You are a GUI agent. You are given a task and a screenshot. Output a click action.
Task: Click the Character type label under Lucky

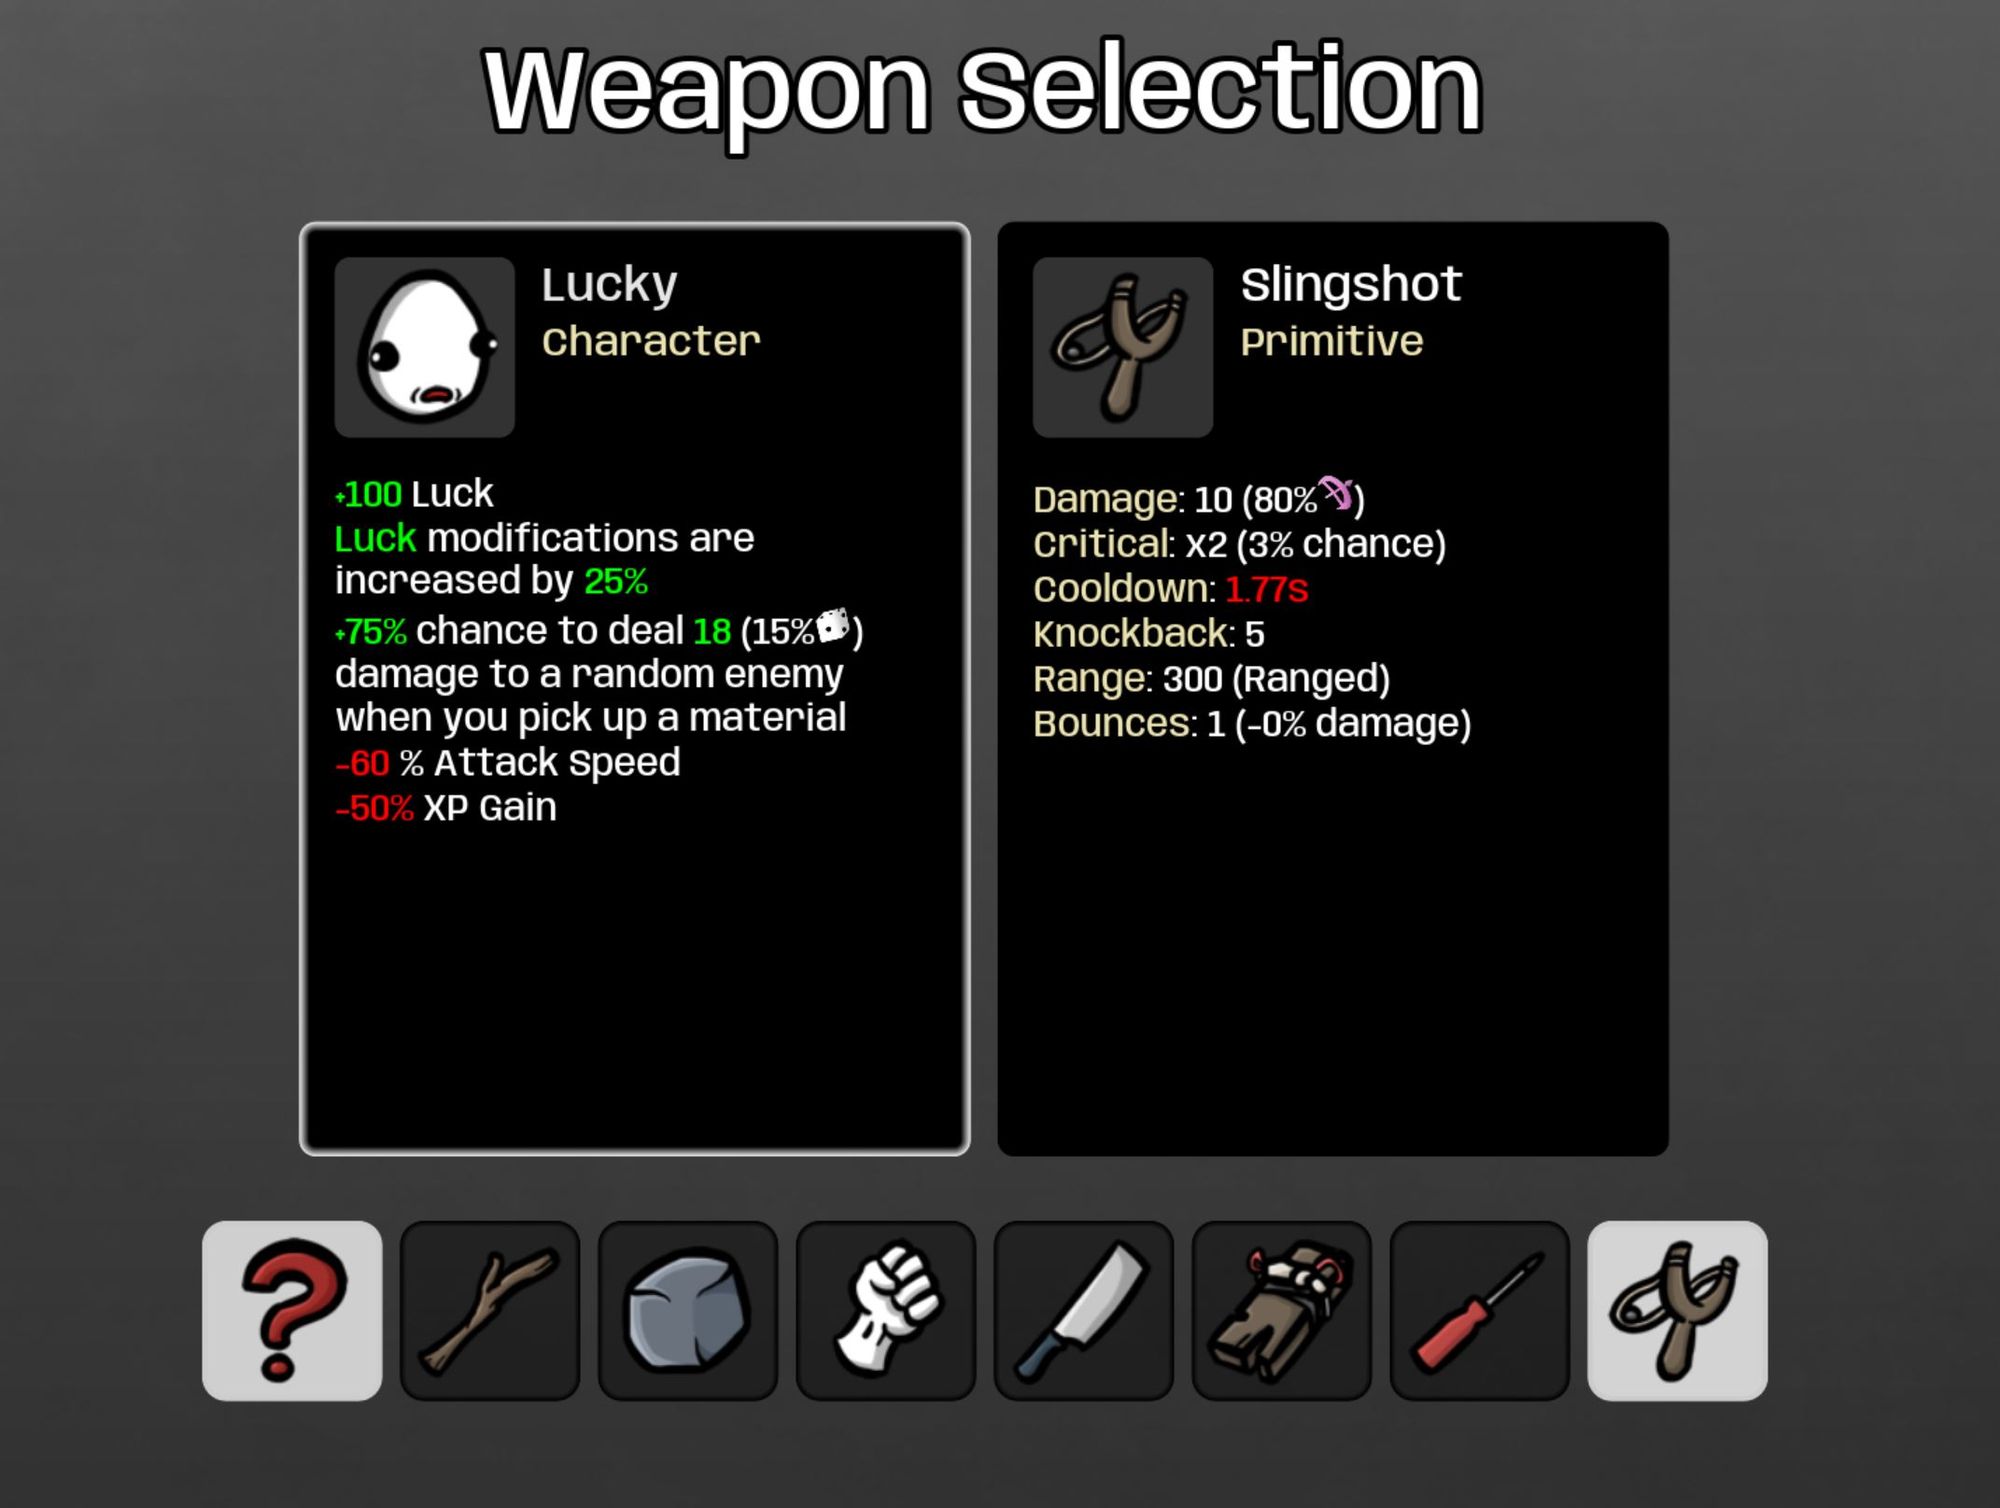[x=651, y=342]
